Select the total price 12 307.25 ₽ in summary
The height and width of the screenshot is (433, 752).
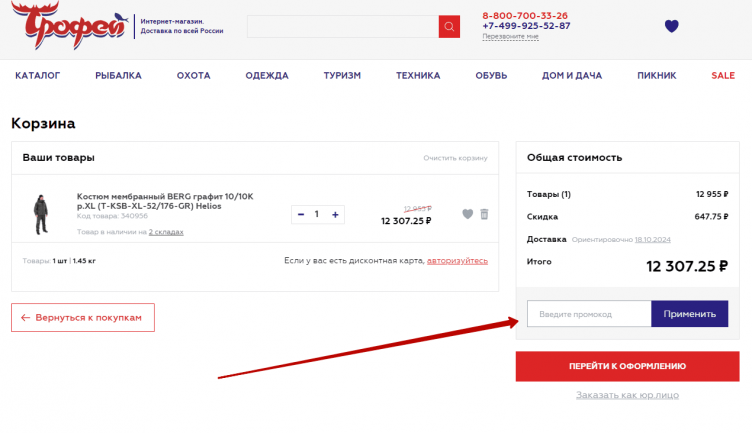[x=687, y=267]
